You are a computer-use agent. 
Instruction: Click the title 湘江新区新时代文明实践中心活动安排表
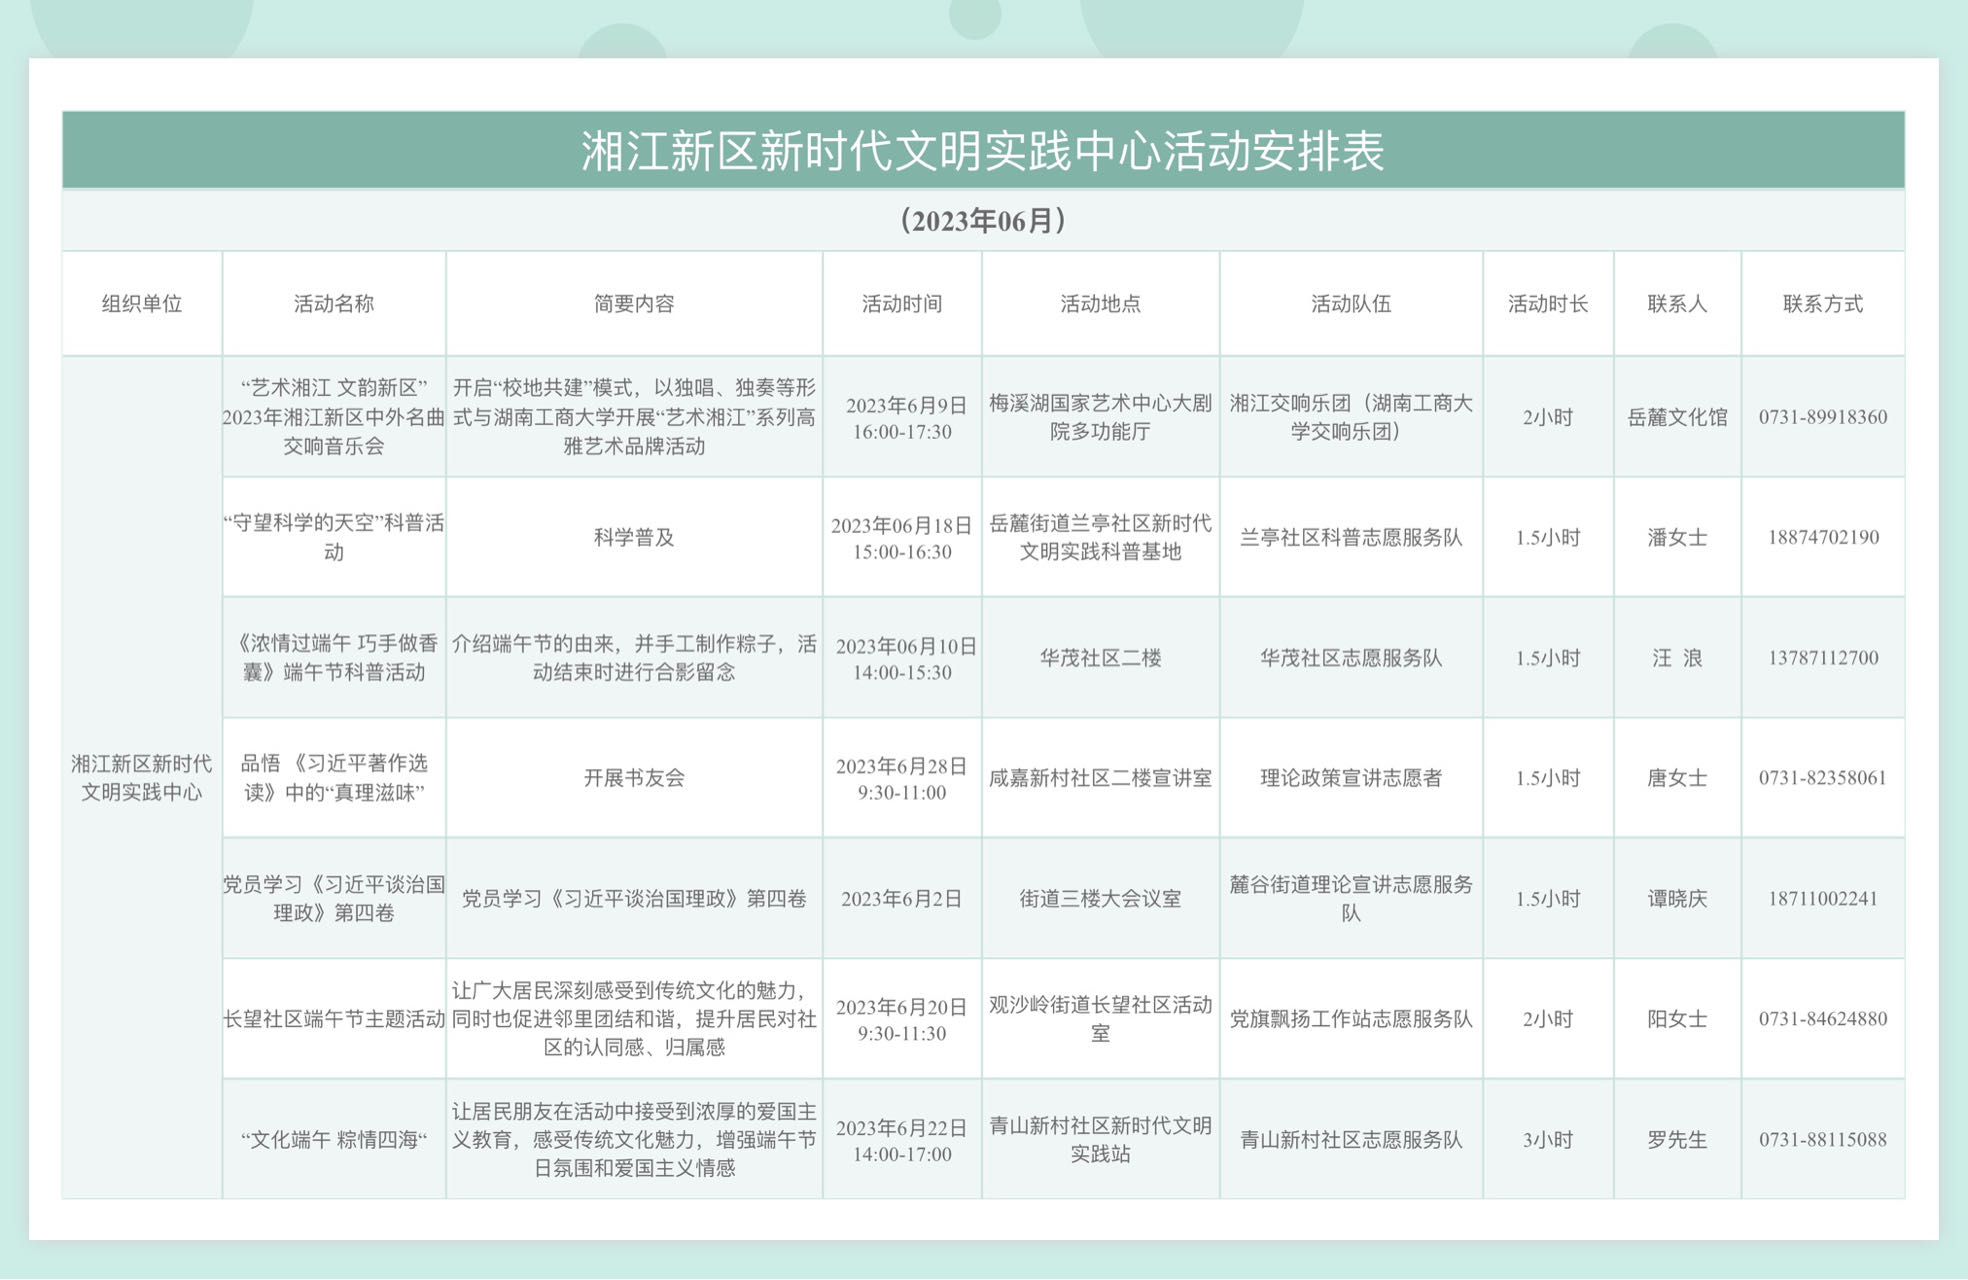(x=983, y=151)
